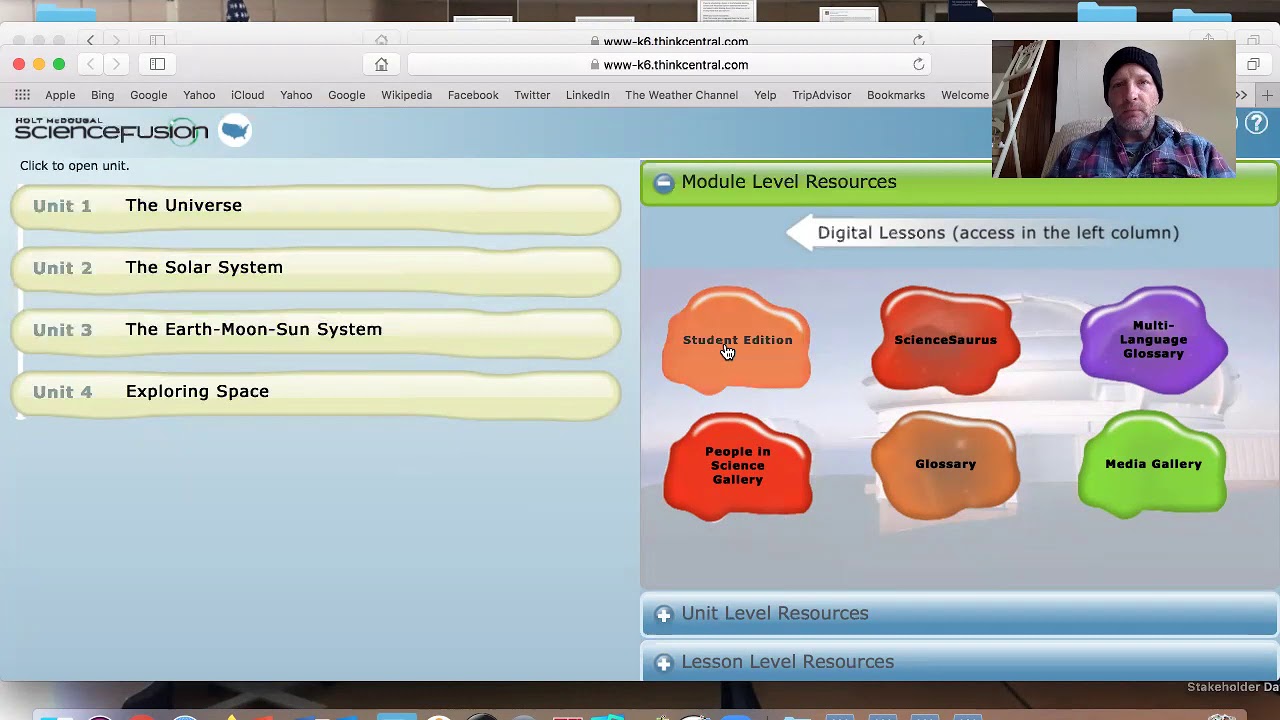
Task: Open the Bookmarks favorites item
Action: [896, 95]
